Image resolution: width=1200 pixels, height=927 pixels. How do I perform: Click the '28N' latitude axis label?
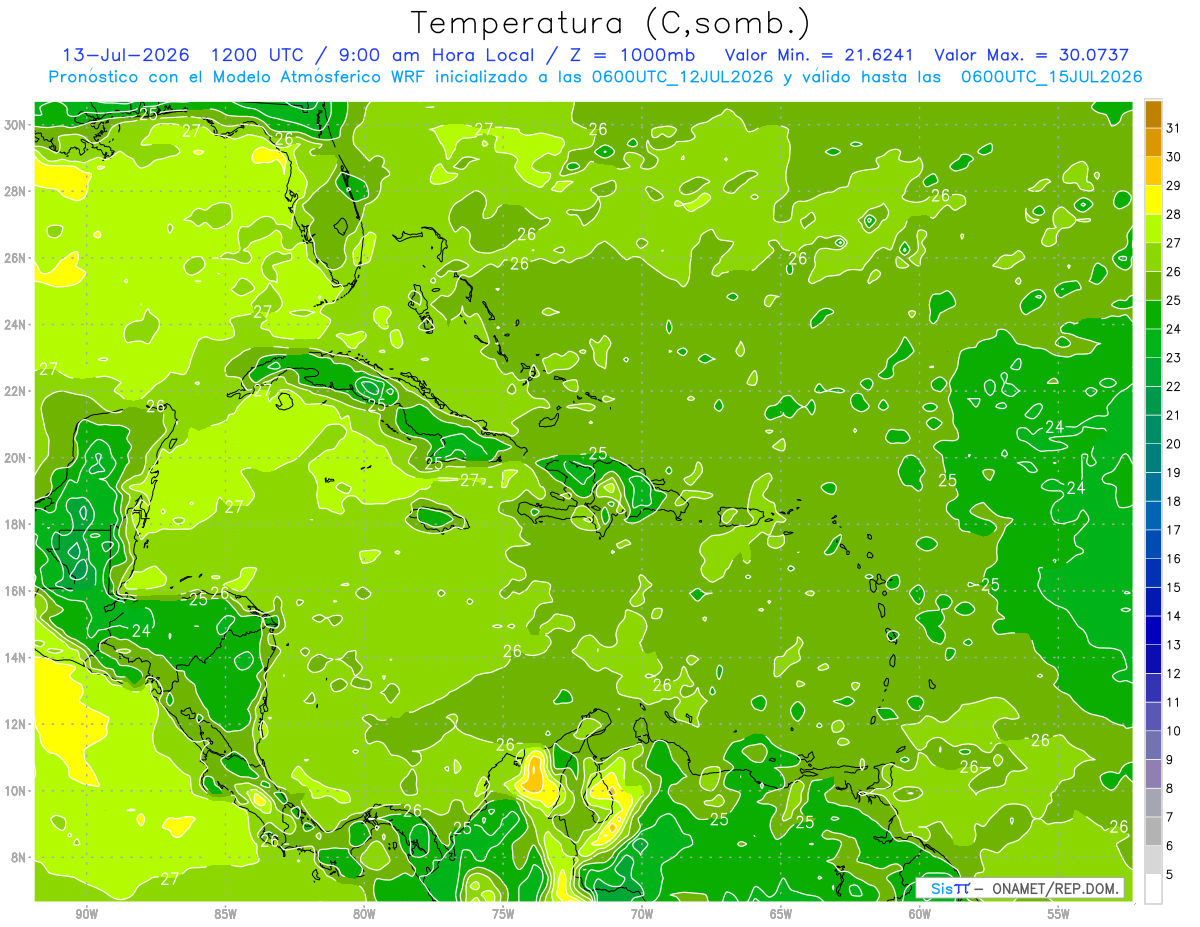click(x=16, y=191)
